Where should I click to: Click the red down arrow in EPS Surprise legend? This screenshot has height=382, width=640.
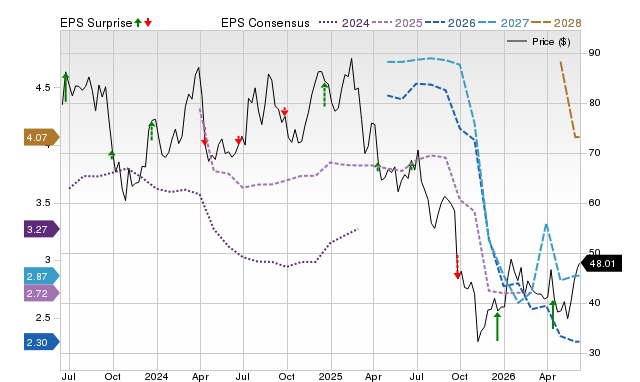(x=148, y=22)
